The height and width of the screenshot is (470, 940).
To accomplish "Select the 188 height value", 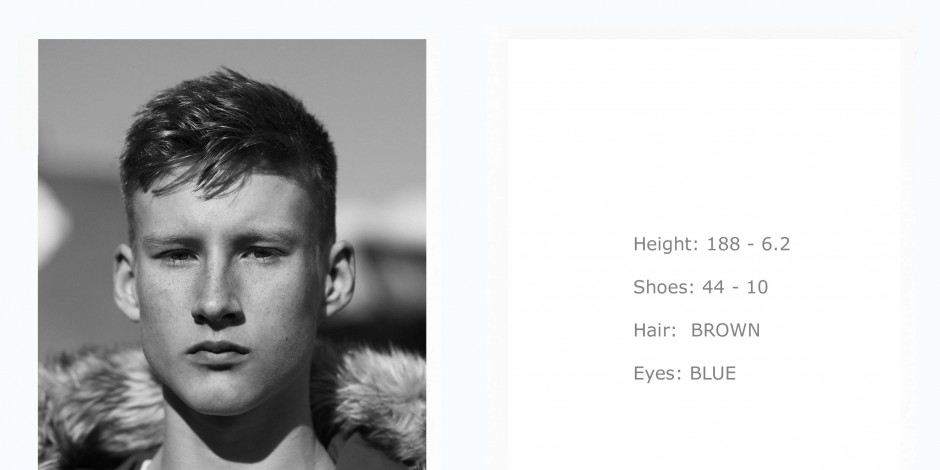I will [723, 244].
